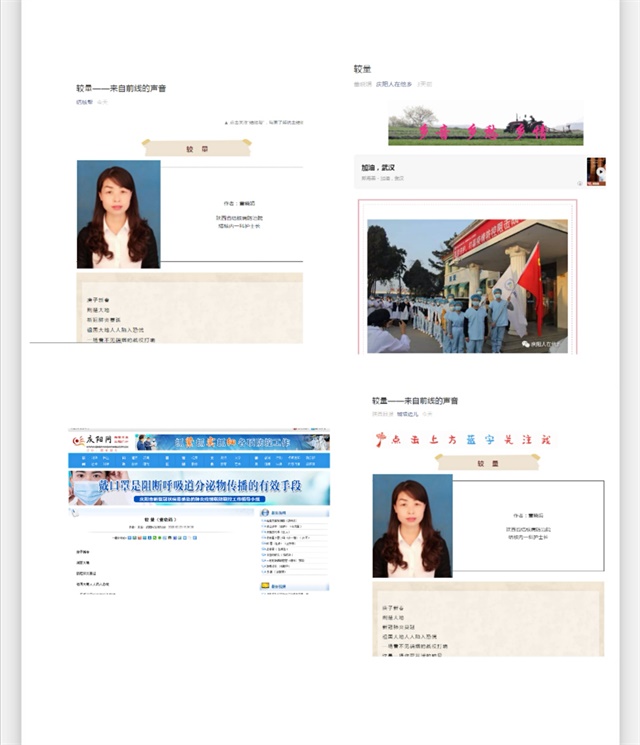
Task: Click the top advertisement banner on the website
Action: [232, 442]
